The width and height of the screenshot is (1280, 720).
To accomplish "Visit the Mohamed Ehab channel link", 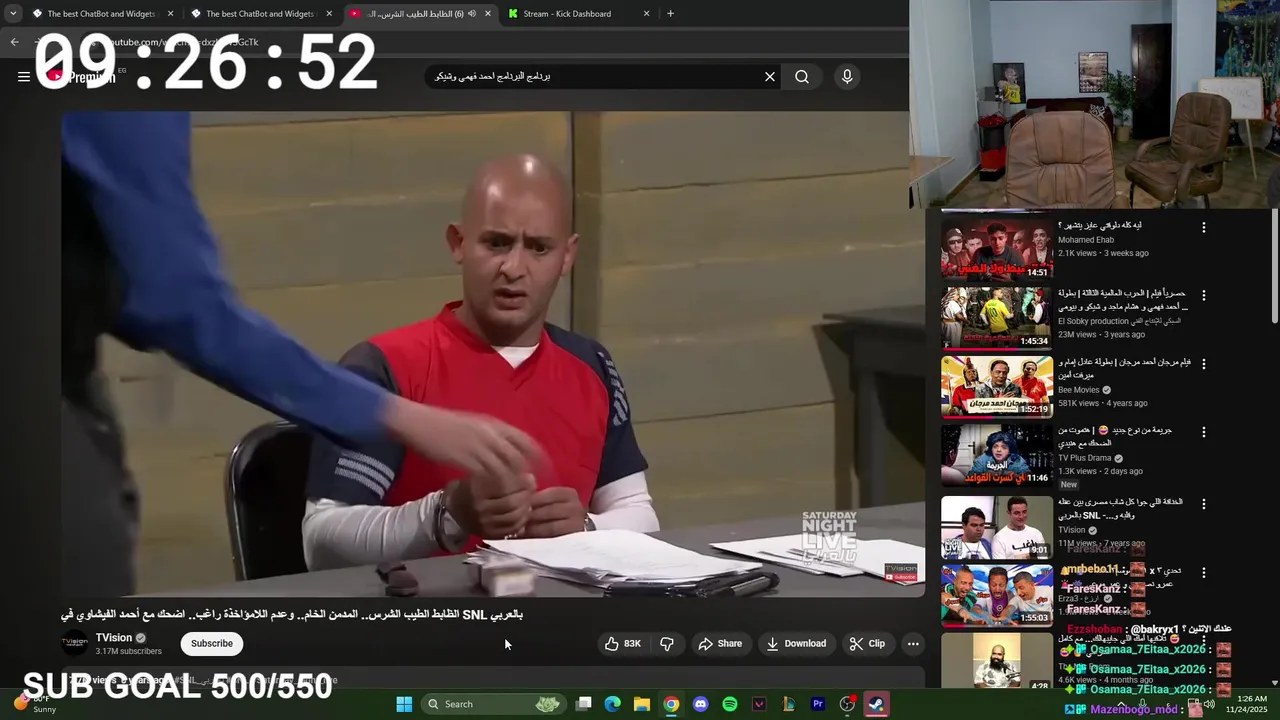I will point(1086,240).
